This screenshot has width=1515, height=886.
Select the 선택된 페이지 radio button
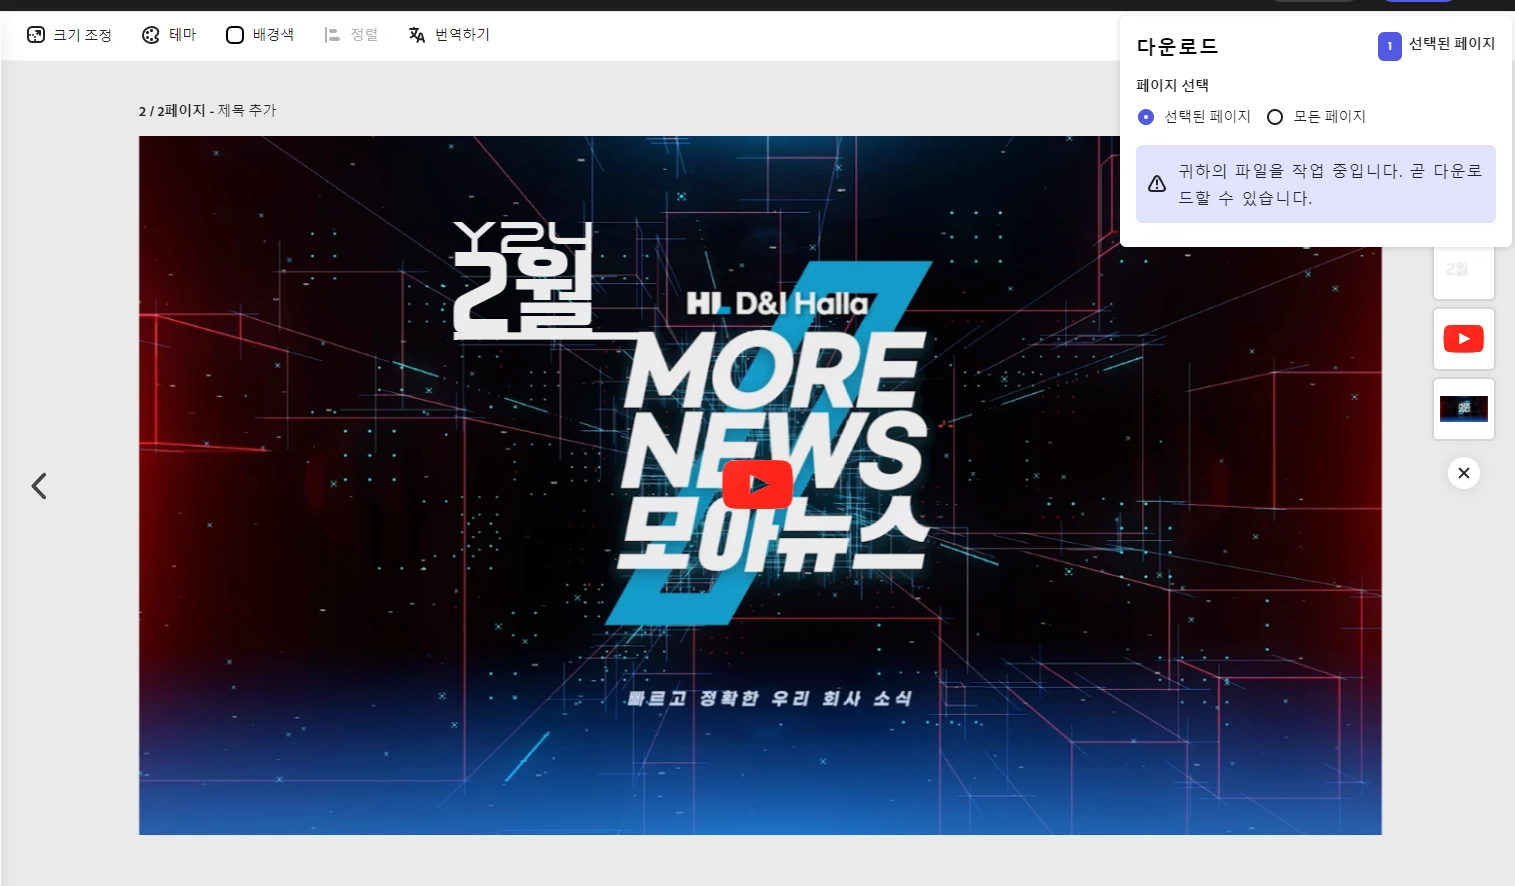pyautogui.click(x=1146, y=117)
